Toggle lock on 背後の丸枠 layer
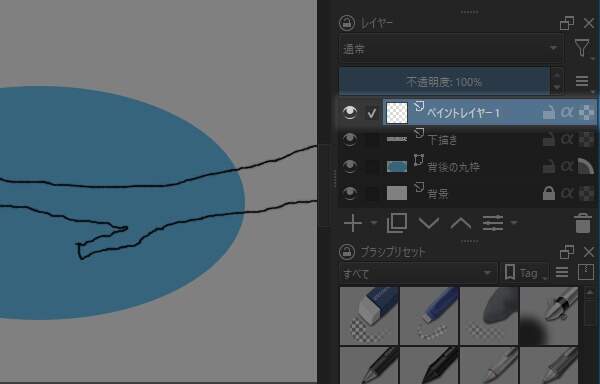600x384 pixels. [x=549, y=166]
